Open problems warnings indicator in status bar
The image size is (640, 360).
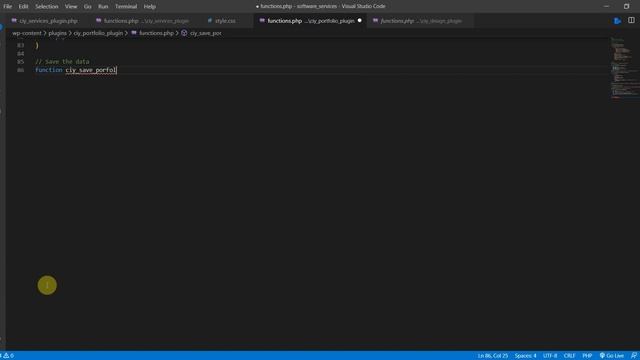pos(7,356)
